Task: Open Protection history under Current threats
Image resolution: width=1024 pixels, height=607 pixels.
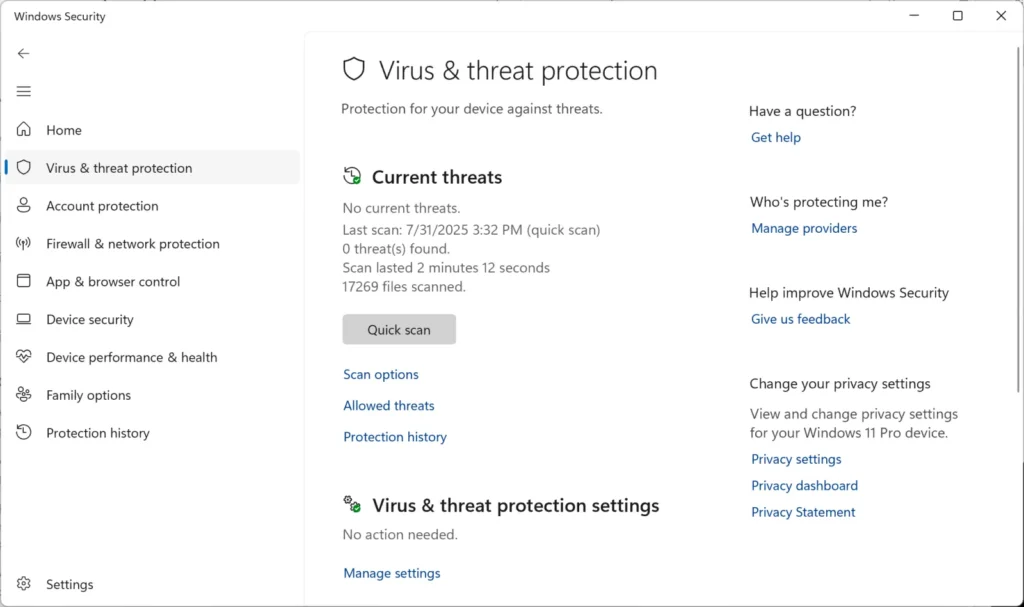Action: click(395, 437)
